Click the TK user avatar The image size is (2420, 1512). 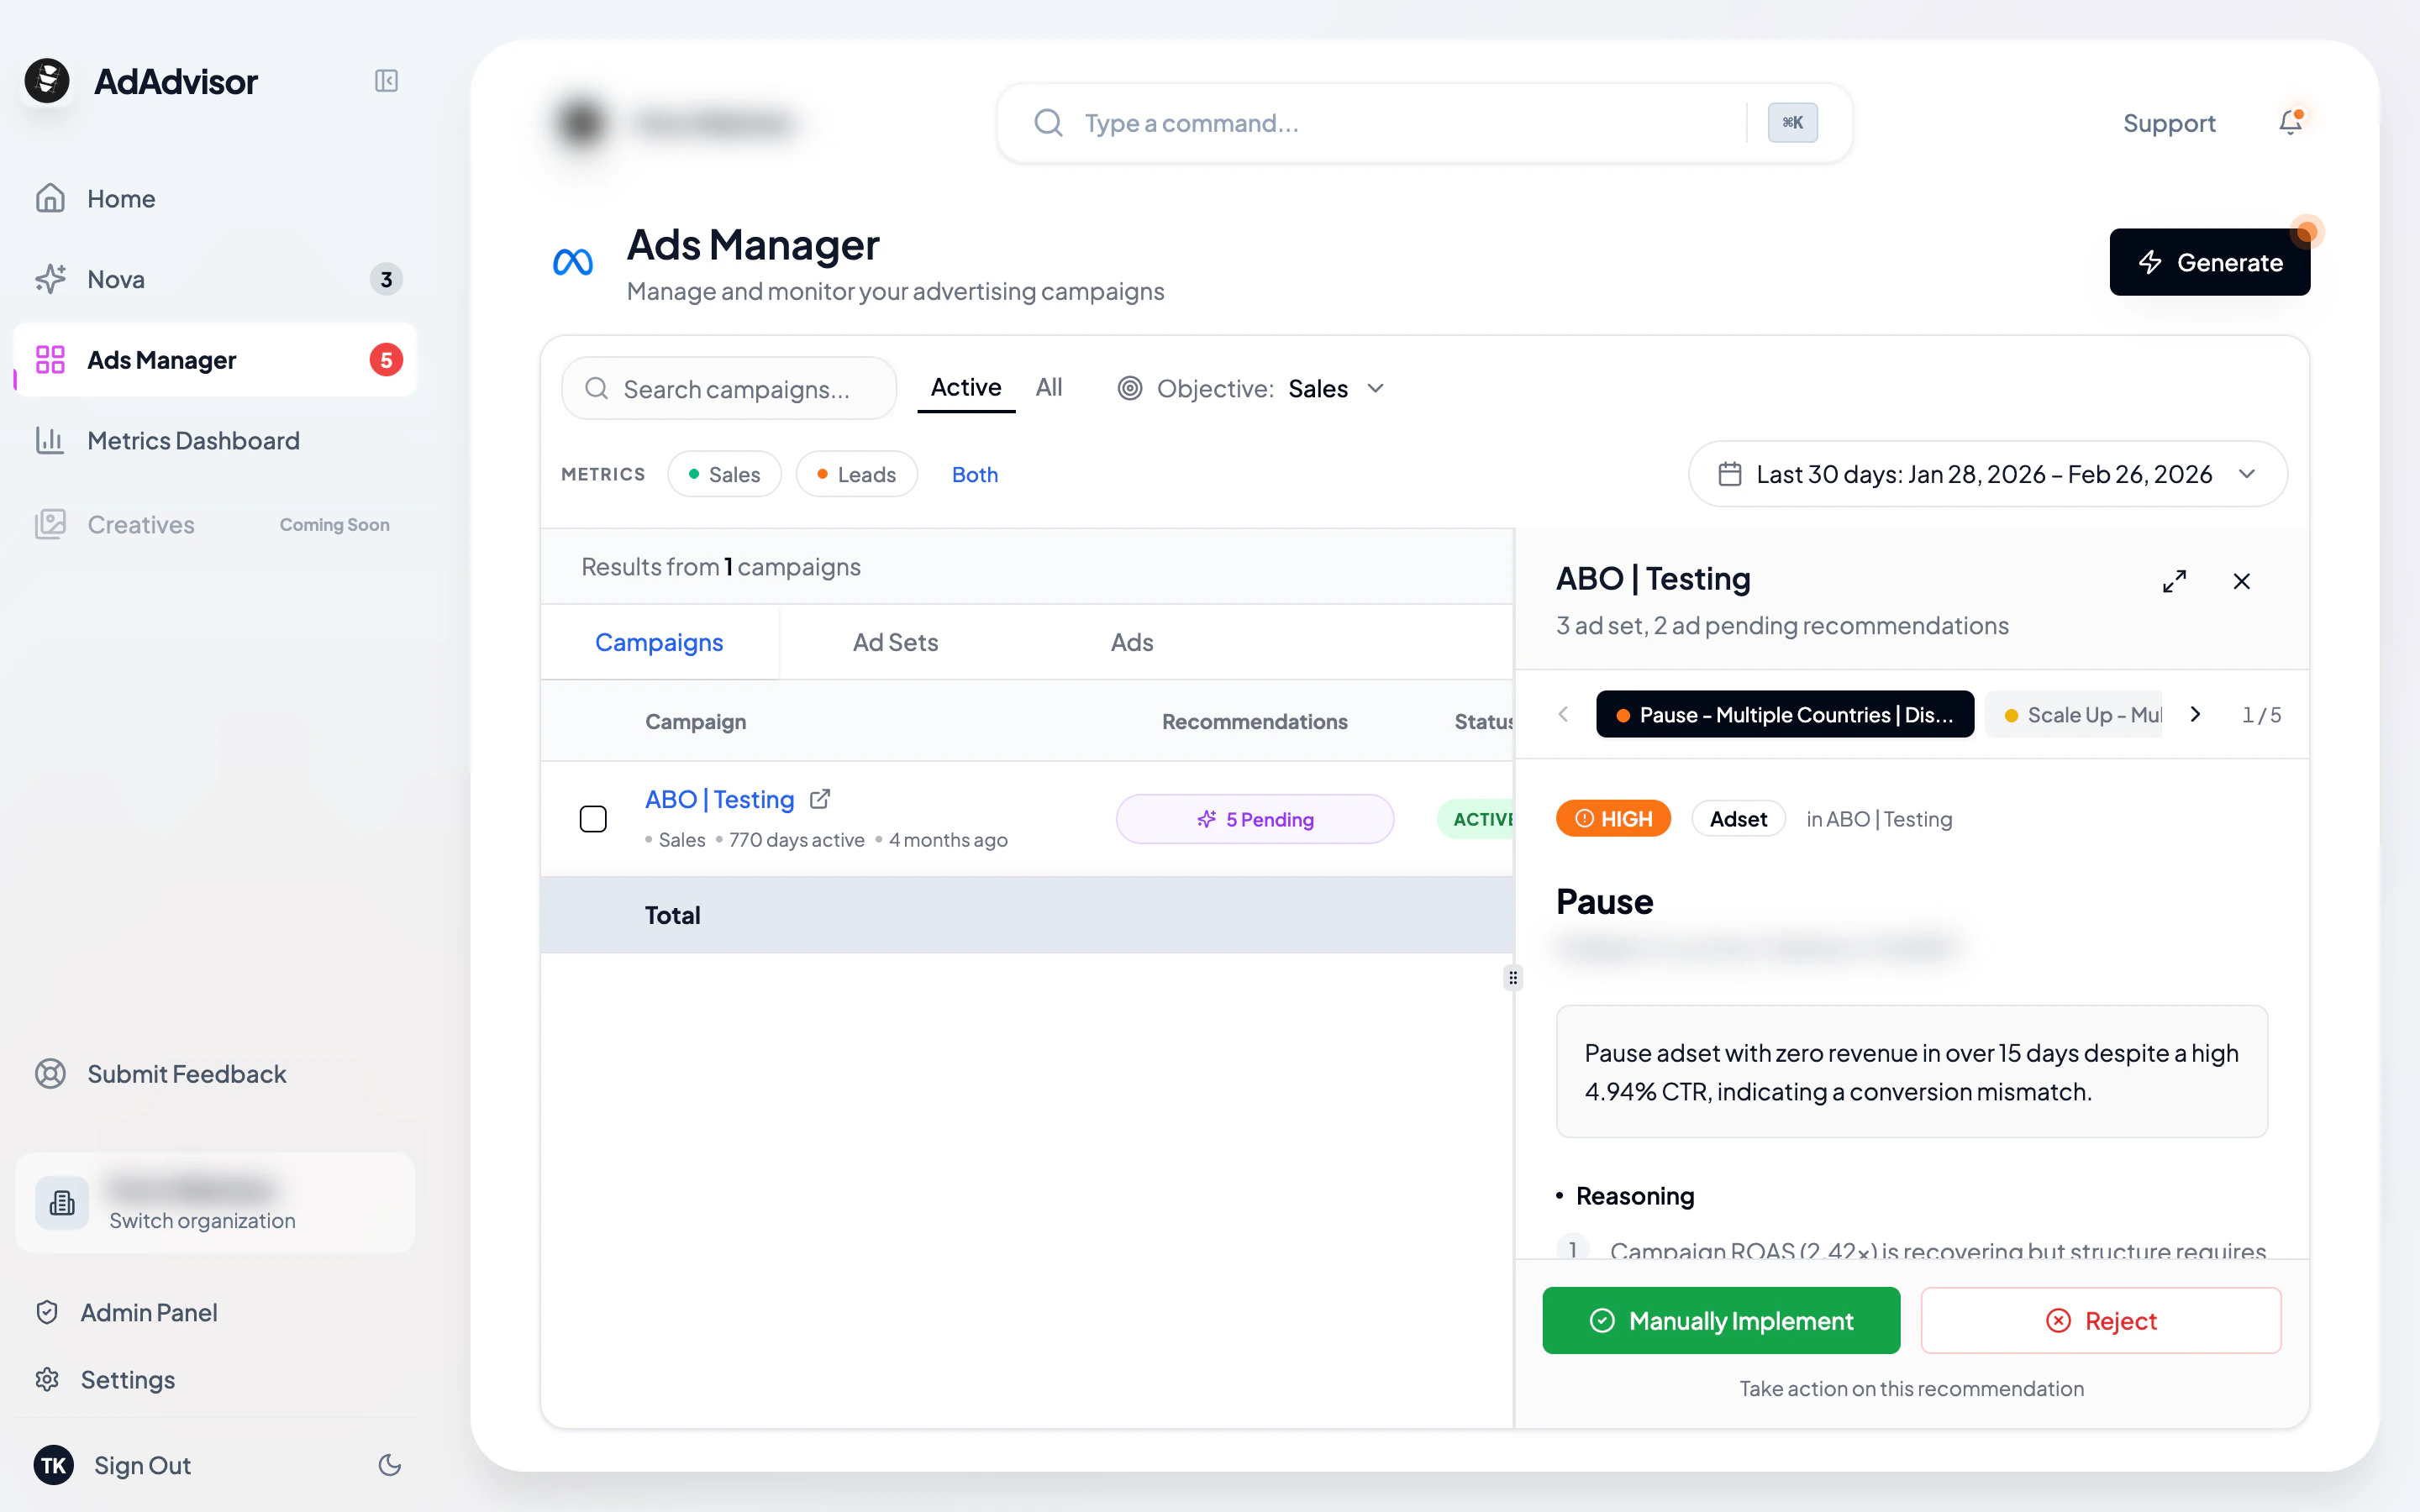pyautogui.click(x=54, y=1465)
